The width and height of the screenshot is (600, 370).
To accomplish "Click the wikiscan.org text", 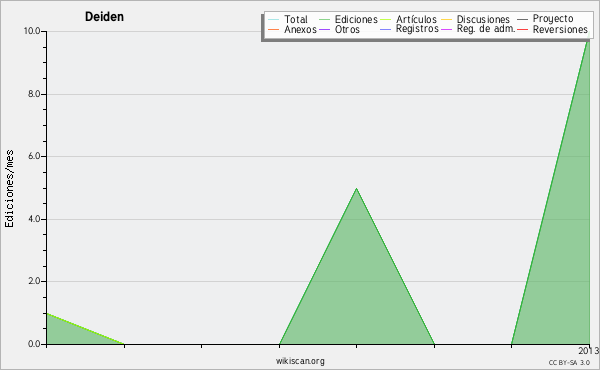I will tap(300, 361).
